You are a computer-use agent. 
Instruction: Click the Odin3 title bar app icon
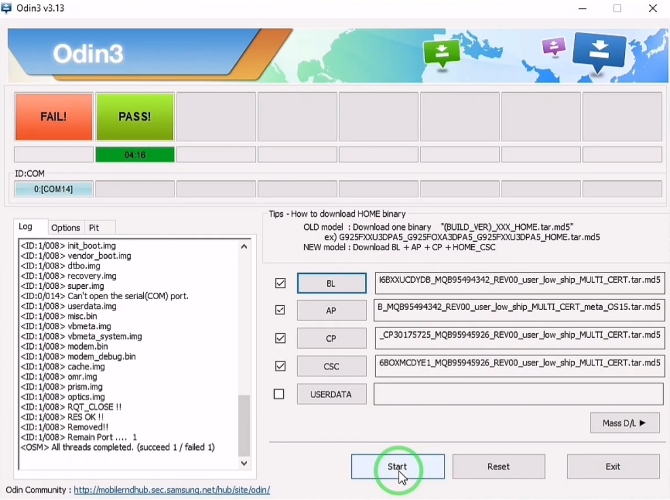coord(6,8)
